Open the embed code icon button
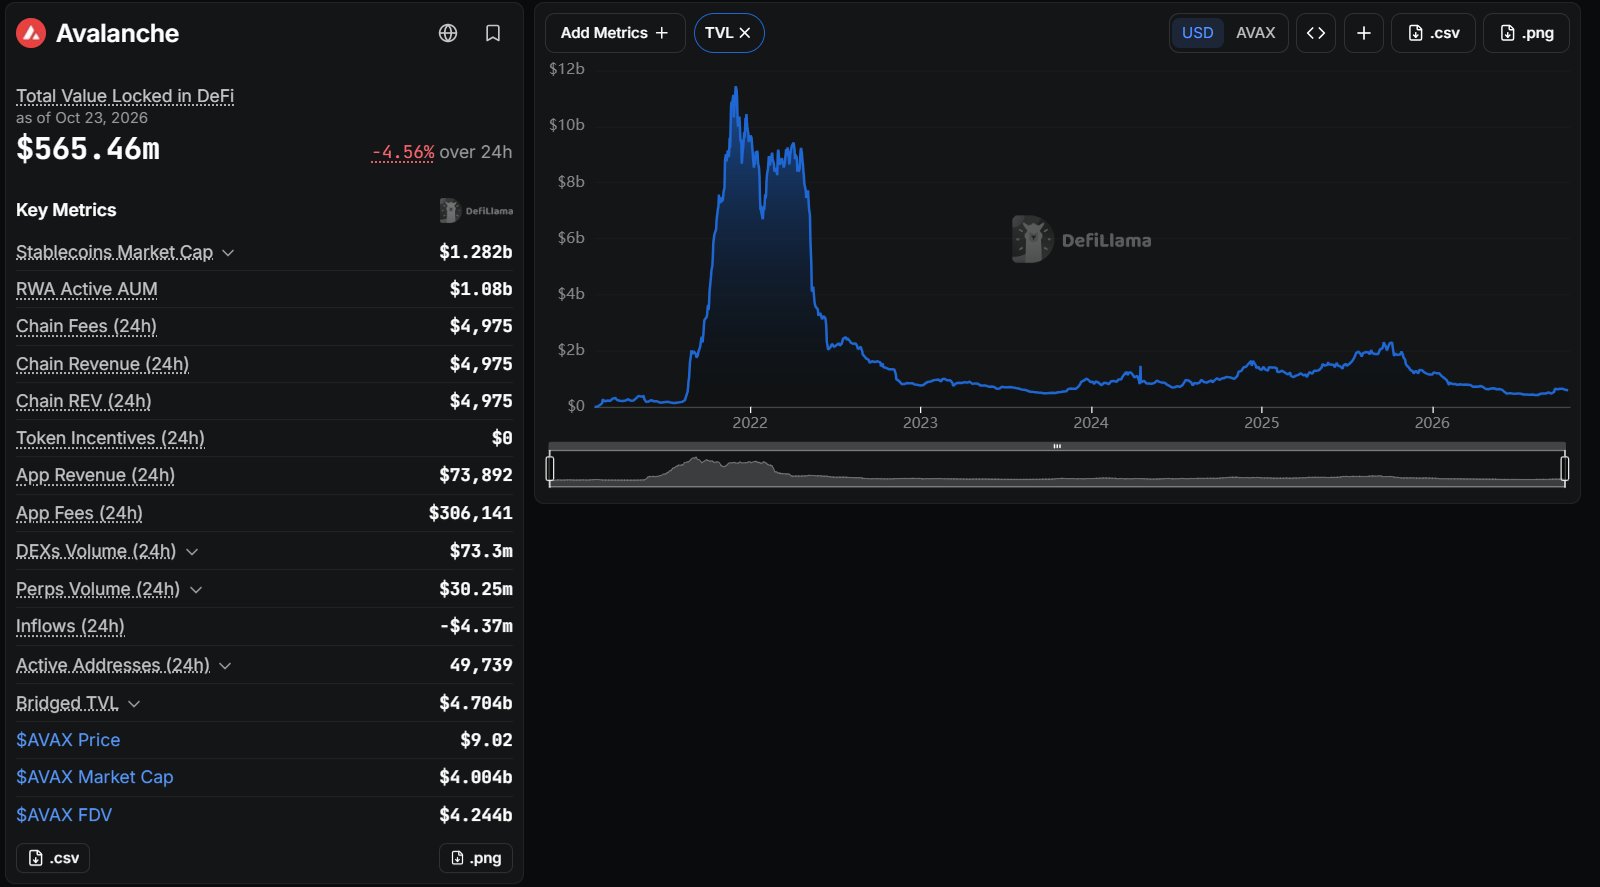 pyautogui.click(x=1316, y=33)
